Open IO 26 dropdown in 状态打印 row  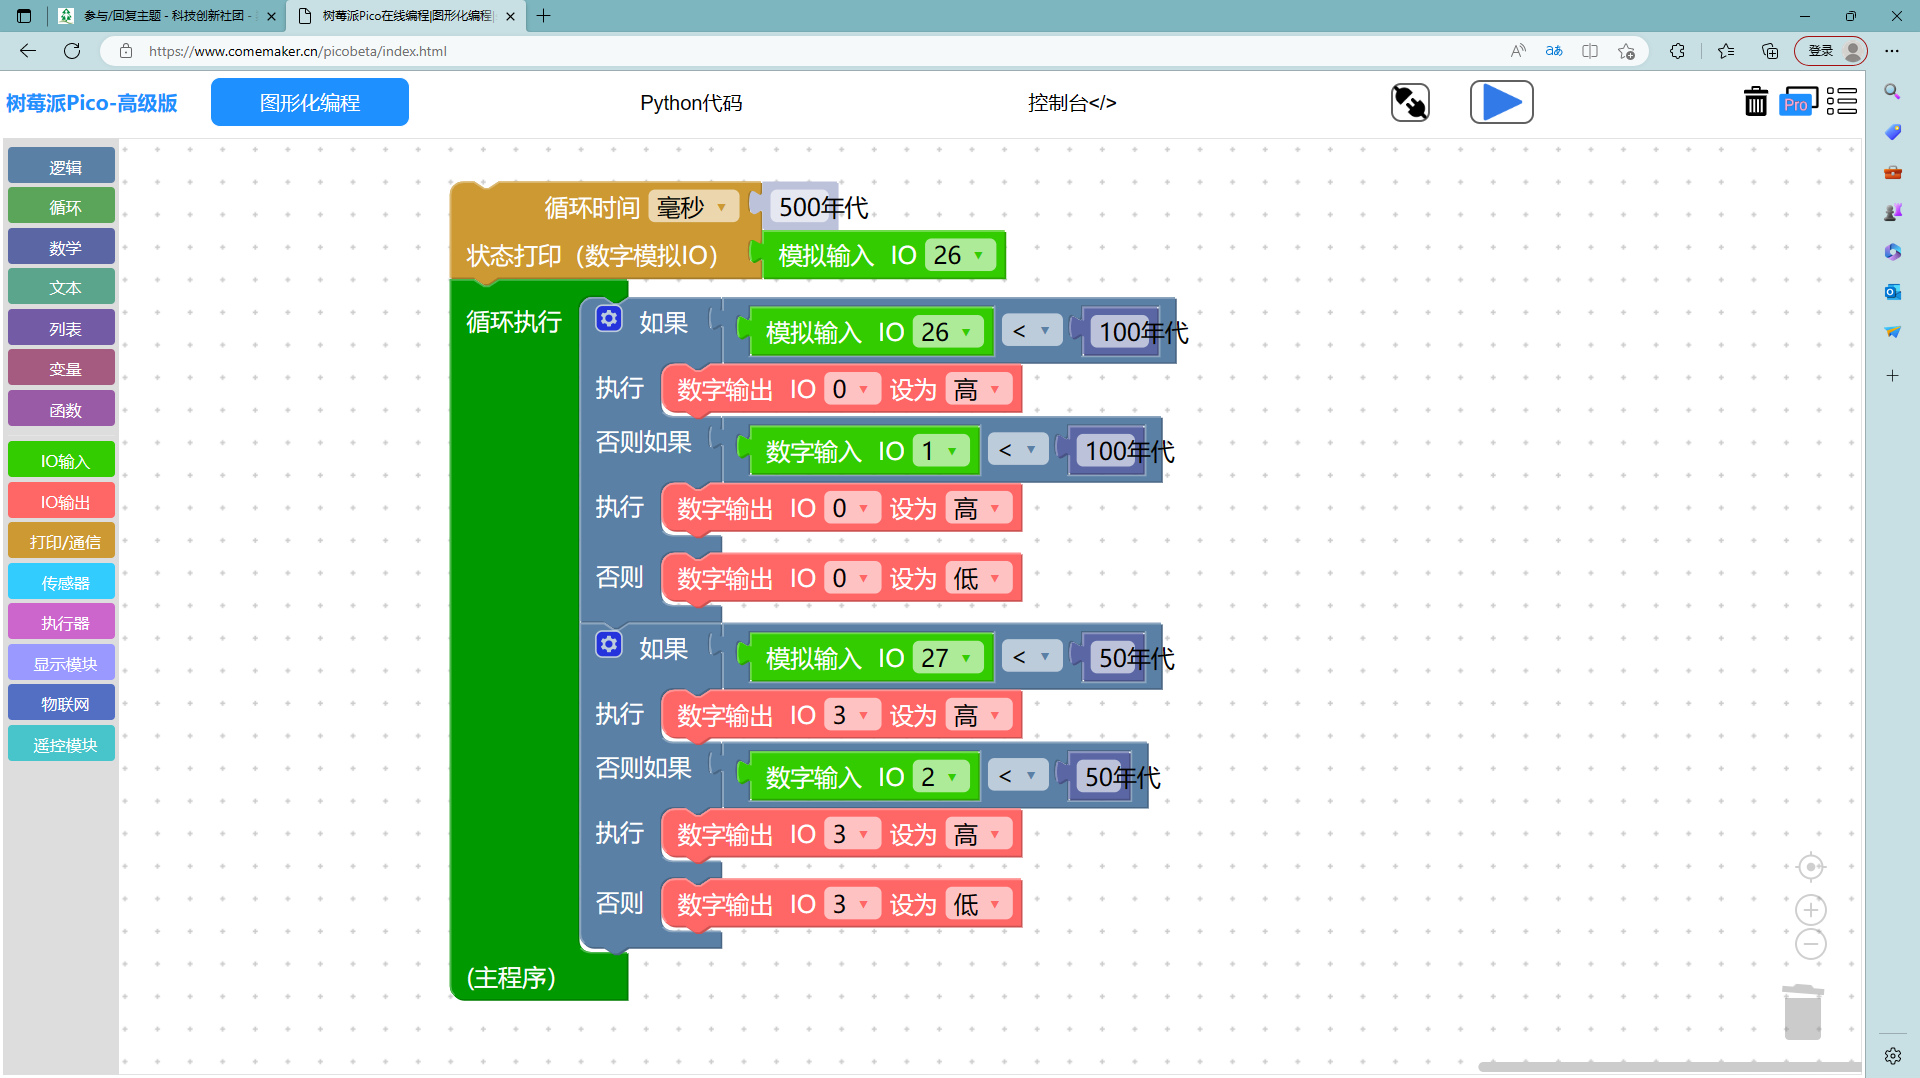(x=961, y=256)
